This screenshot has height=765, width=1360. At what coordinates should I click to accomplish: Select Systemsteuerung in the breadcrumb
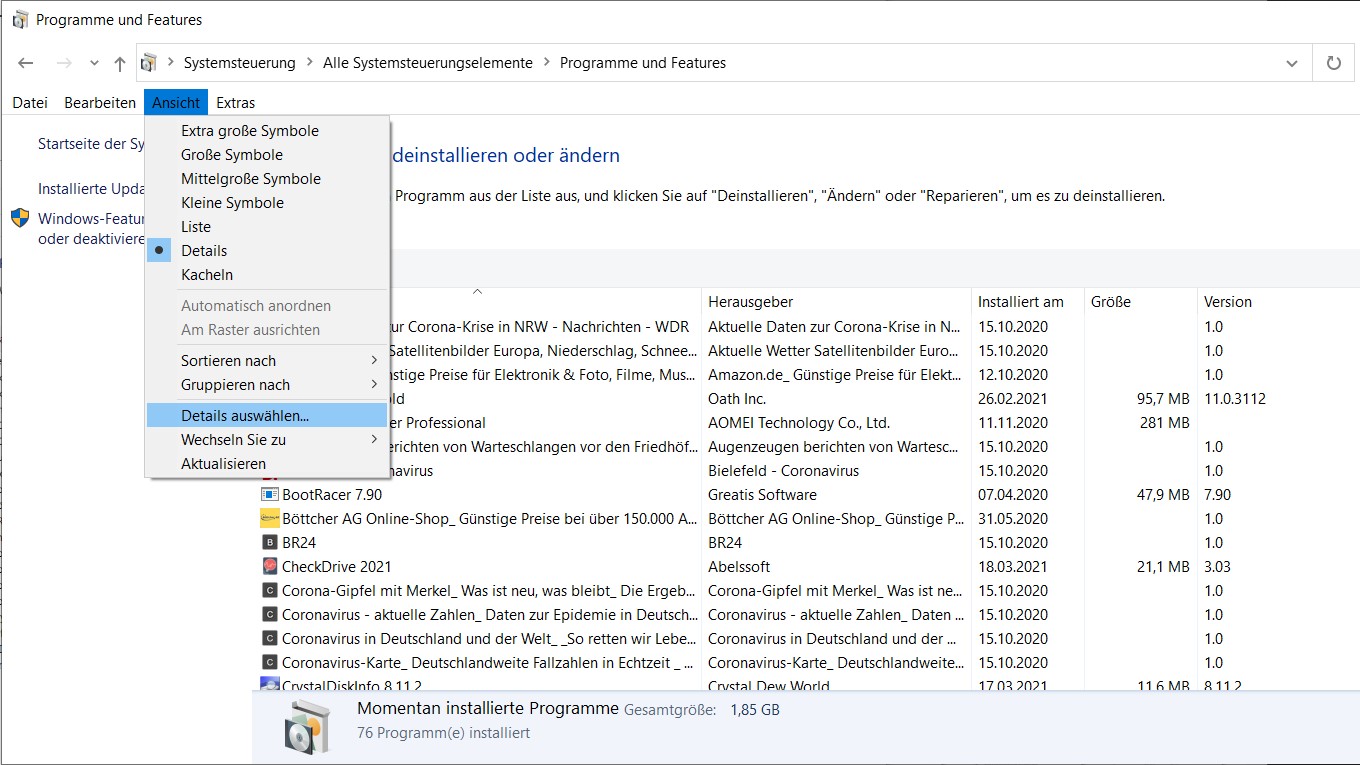[240, 63]
